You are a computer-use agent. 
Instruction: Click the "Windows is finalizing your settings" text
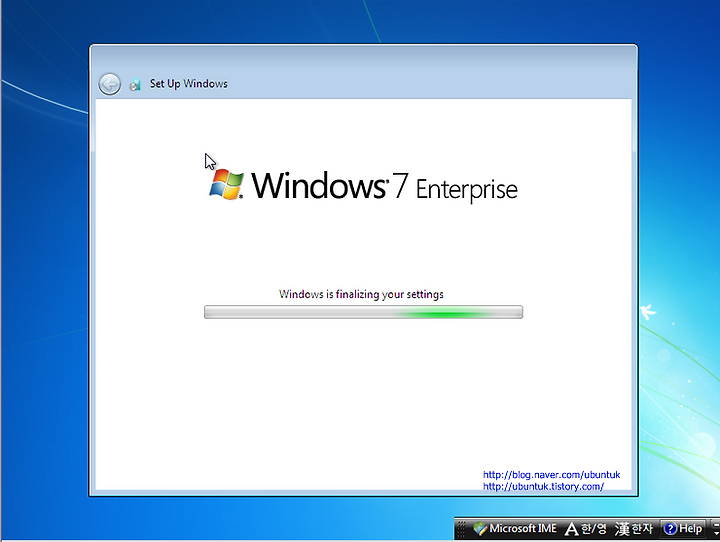pyautogui.click(x=361, y=294)
